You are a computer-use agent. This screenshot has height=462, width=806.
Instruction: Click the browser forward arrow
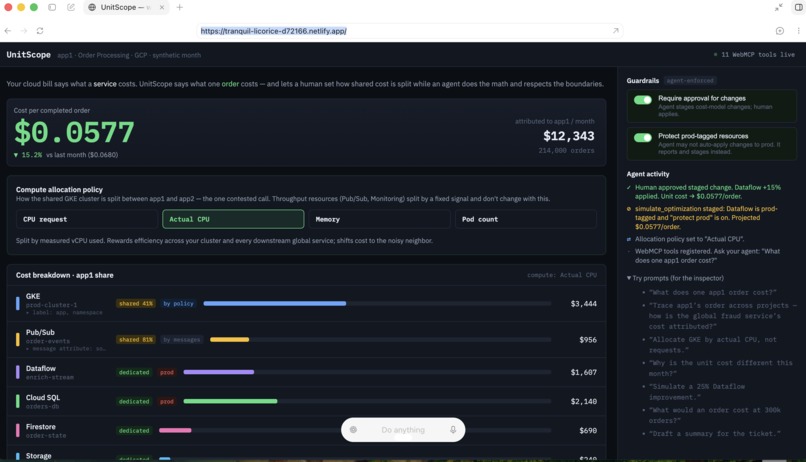pos(24,31)
